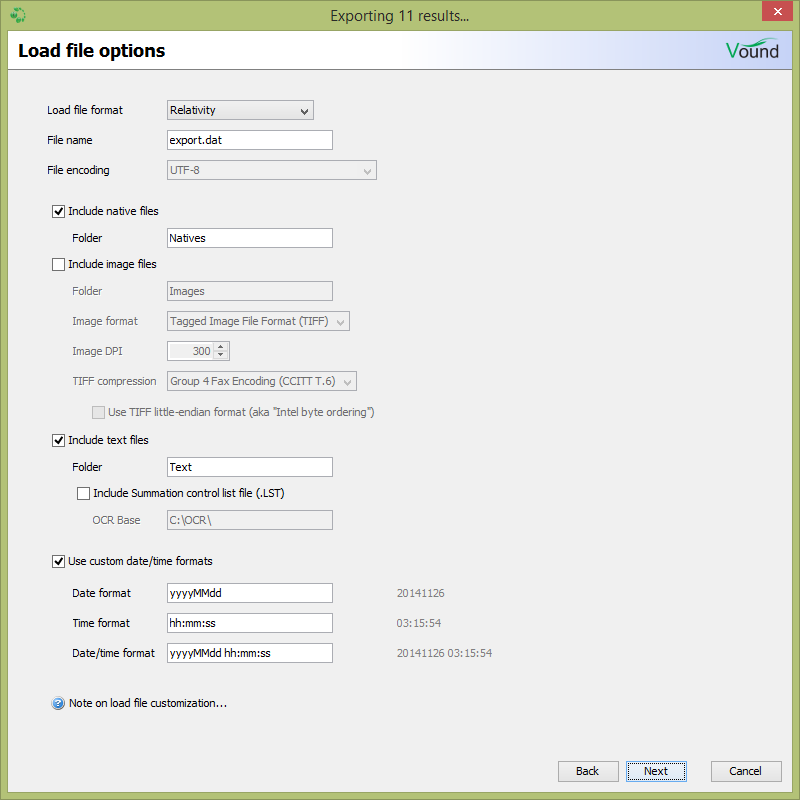
Task: Click the green app icon in title bar
Action: point(18,15)
